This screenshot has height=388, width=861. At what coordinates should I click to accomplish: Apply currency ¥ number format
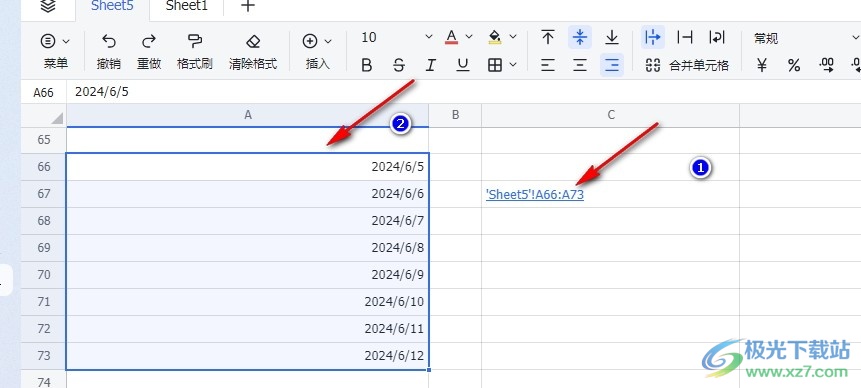[762, 66]
